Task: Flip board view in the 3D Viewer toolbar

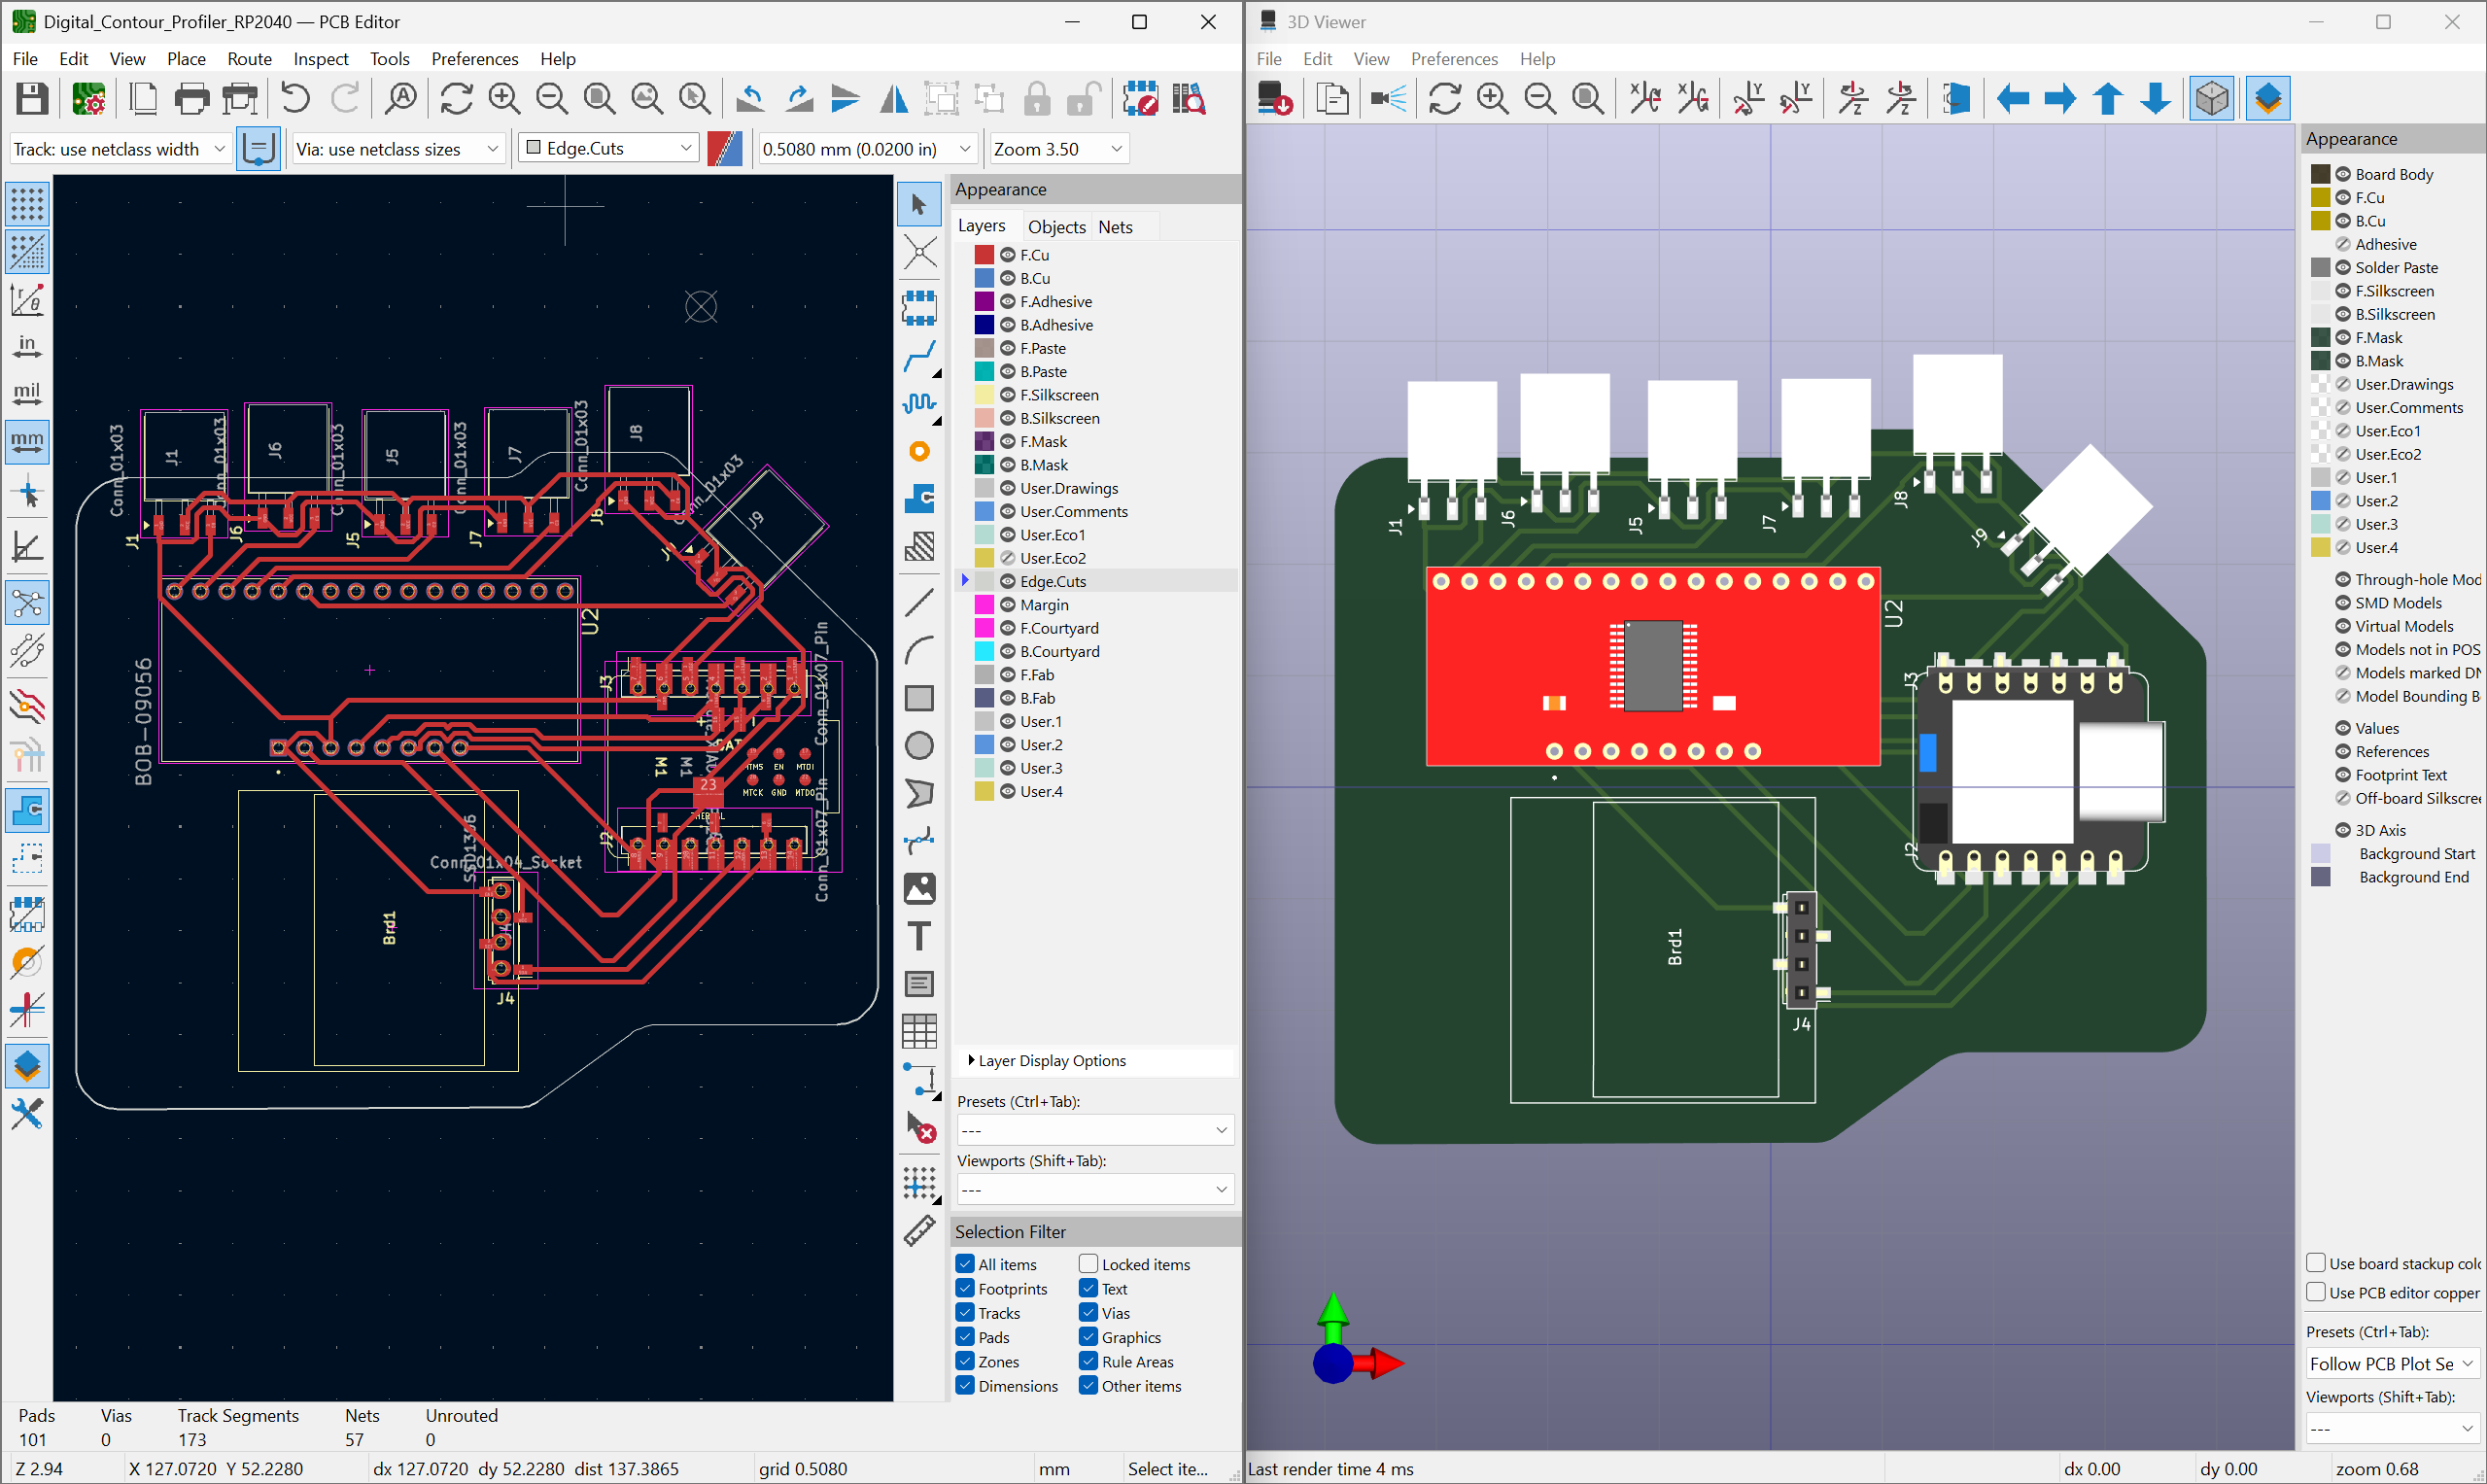Action: 1956,98
